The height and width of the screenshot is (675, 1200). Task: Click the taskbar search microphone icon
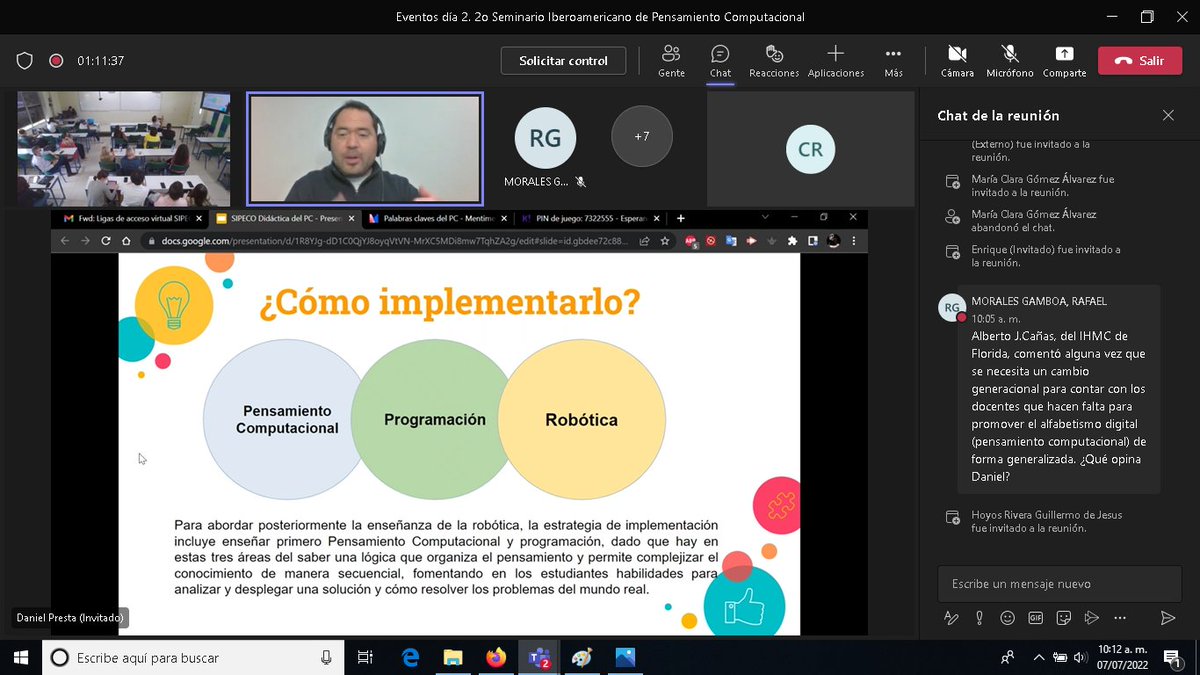[x=326, y=657]
